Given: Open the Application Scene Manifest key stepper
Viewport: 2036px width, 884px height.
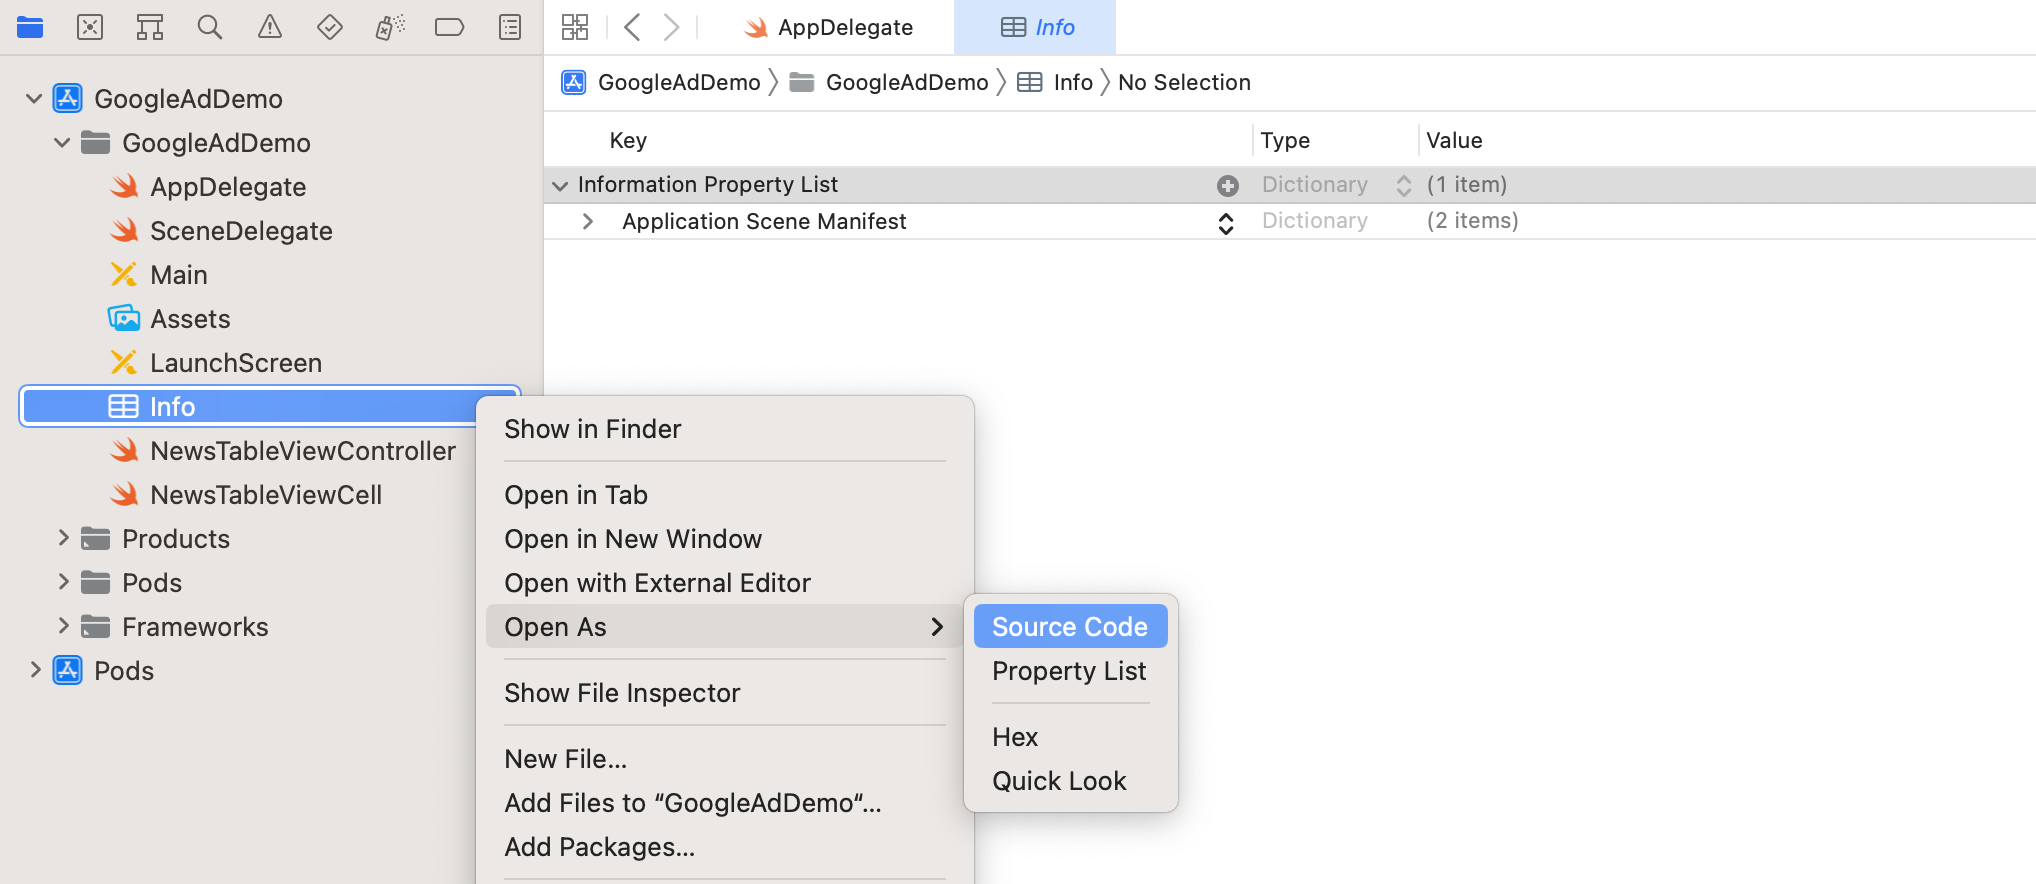Looking at the screenshot, I should click(1226, 222).
